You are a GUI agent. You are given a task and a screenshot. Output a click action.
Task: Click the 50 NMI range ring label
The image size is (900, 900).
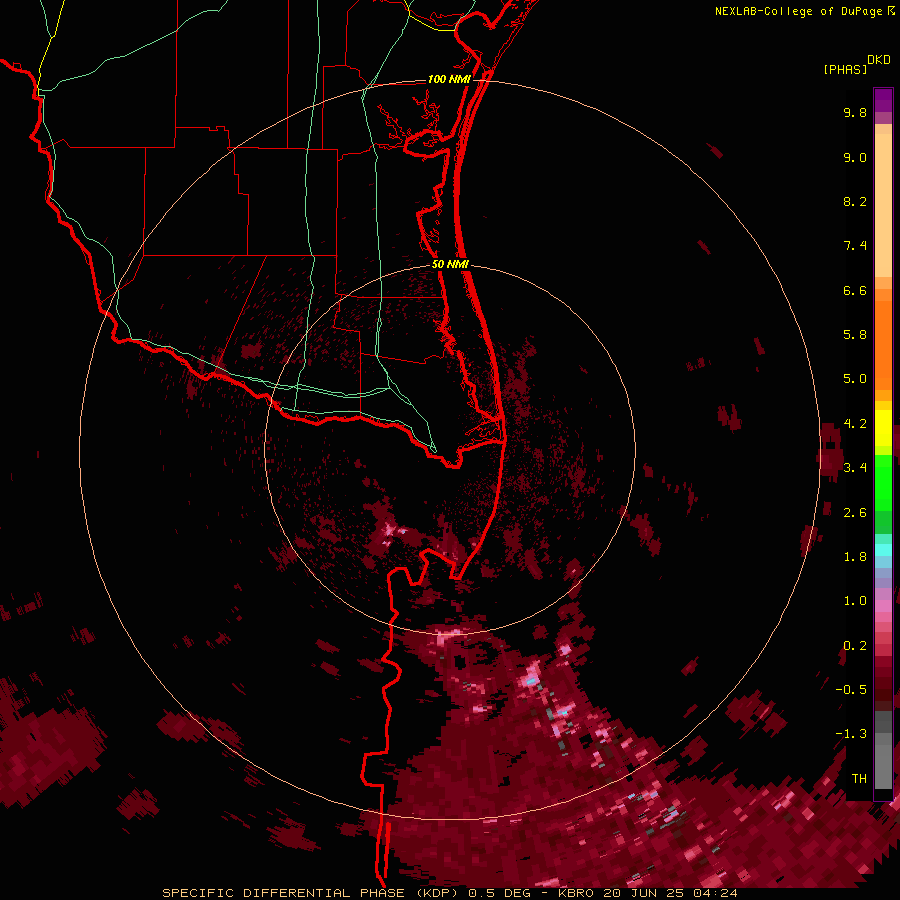[x=450, y=264]
